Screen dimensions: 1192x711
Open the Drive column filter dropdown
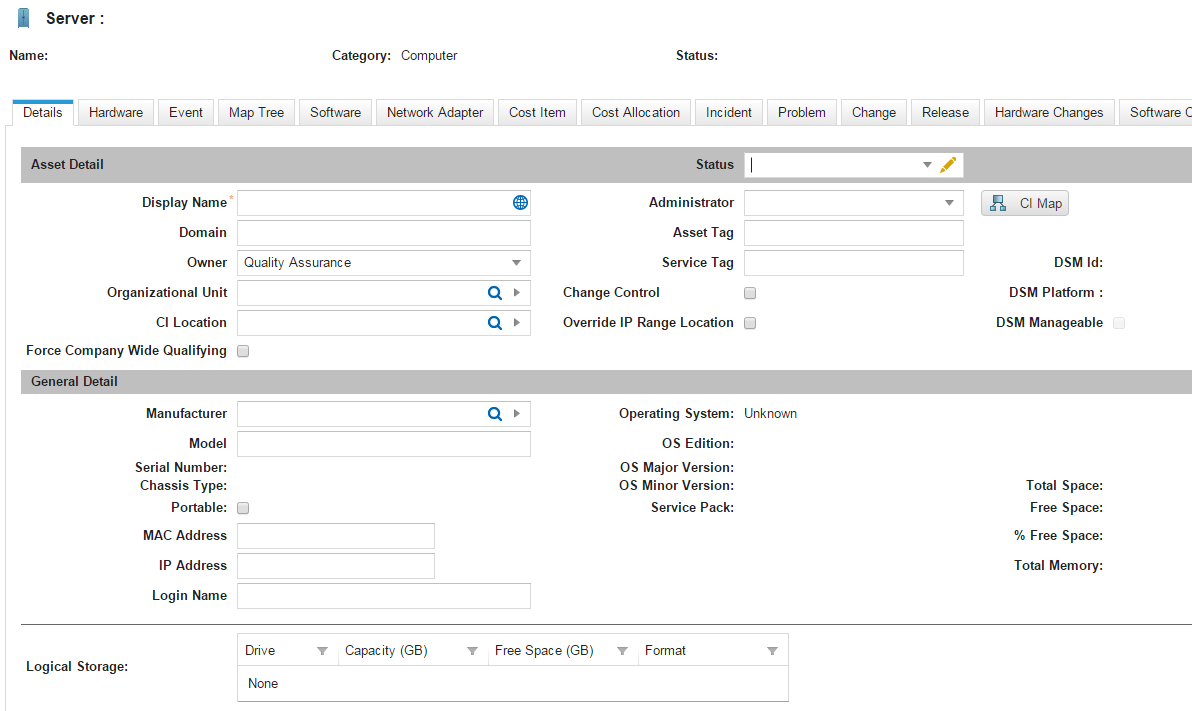(322, 650)
